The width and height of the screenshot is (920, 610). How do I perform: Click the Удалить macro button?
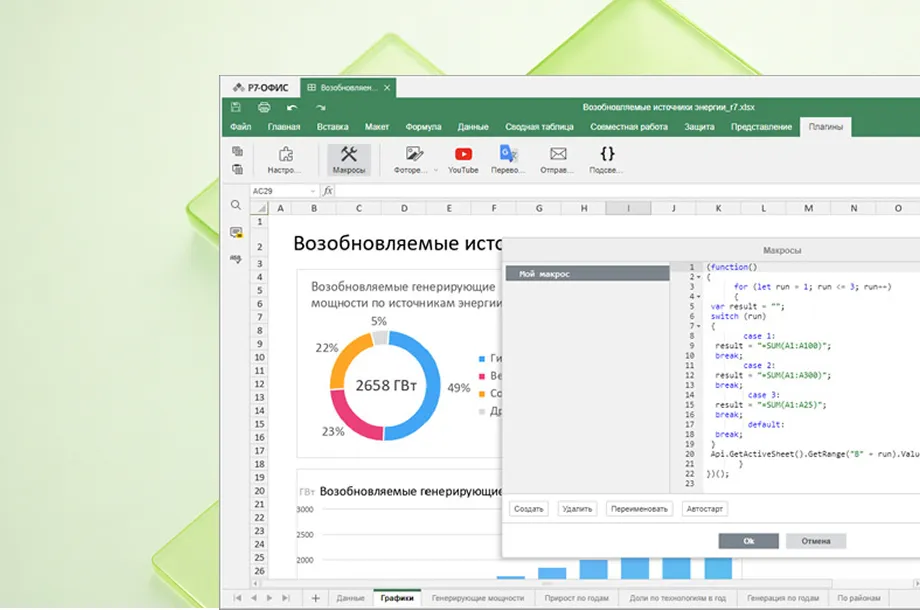pos(577,509)
